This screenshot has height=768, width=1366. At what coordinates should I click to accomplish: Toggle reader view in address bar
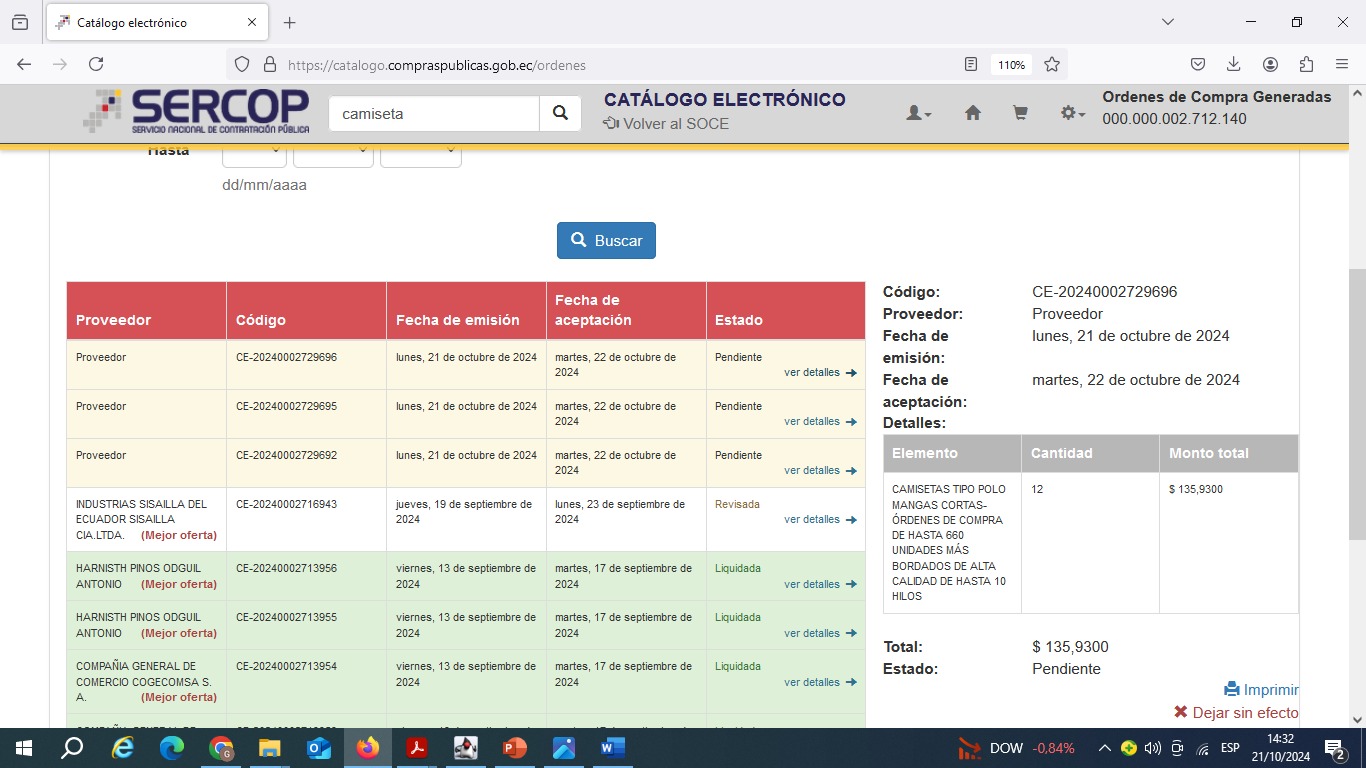[970, 64]
